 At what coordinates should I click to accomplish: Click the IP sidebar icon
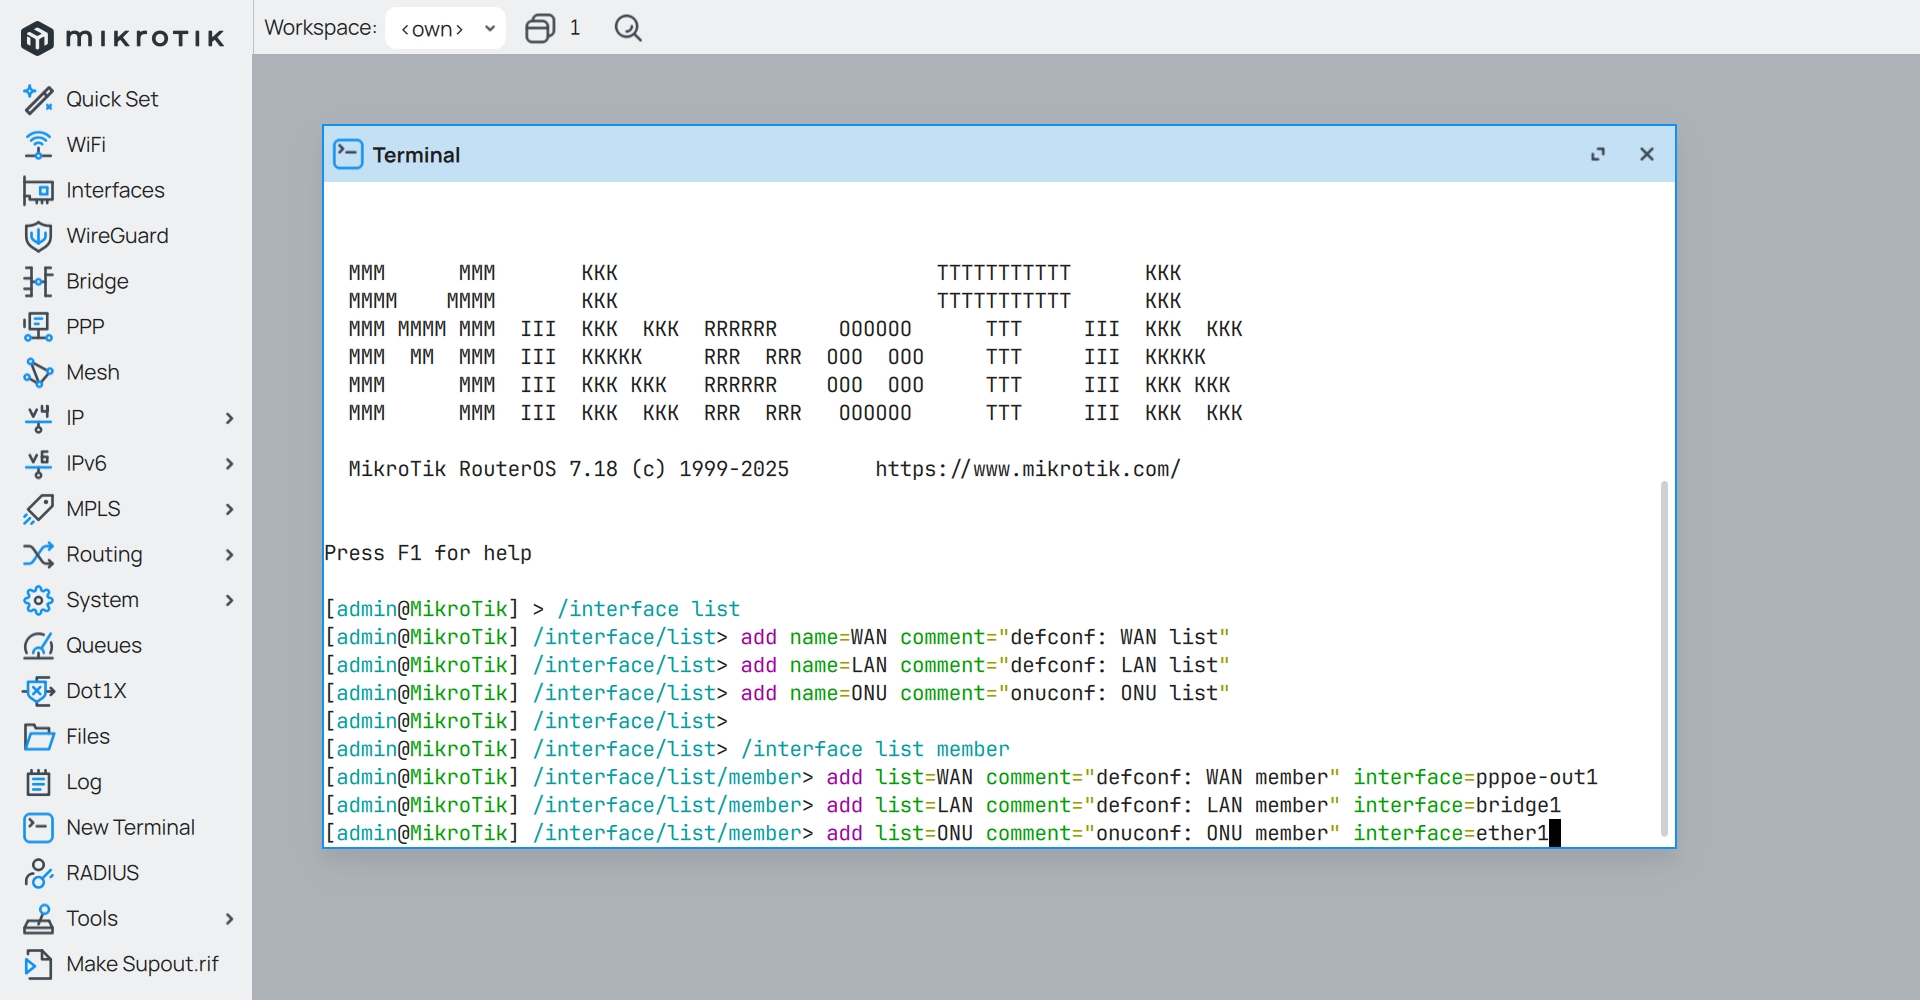click(x=38, y=418)
